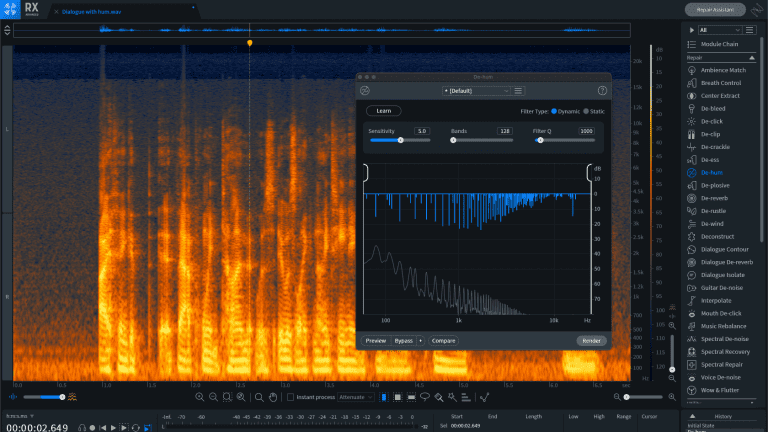Select the time selection tool
768x432 pixels.
tap(384, 397)
